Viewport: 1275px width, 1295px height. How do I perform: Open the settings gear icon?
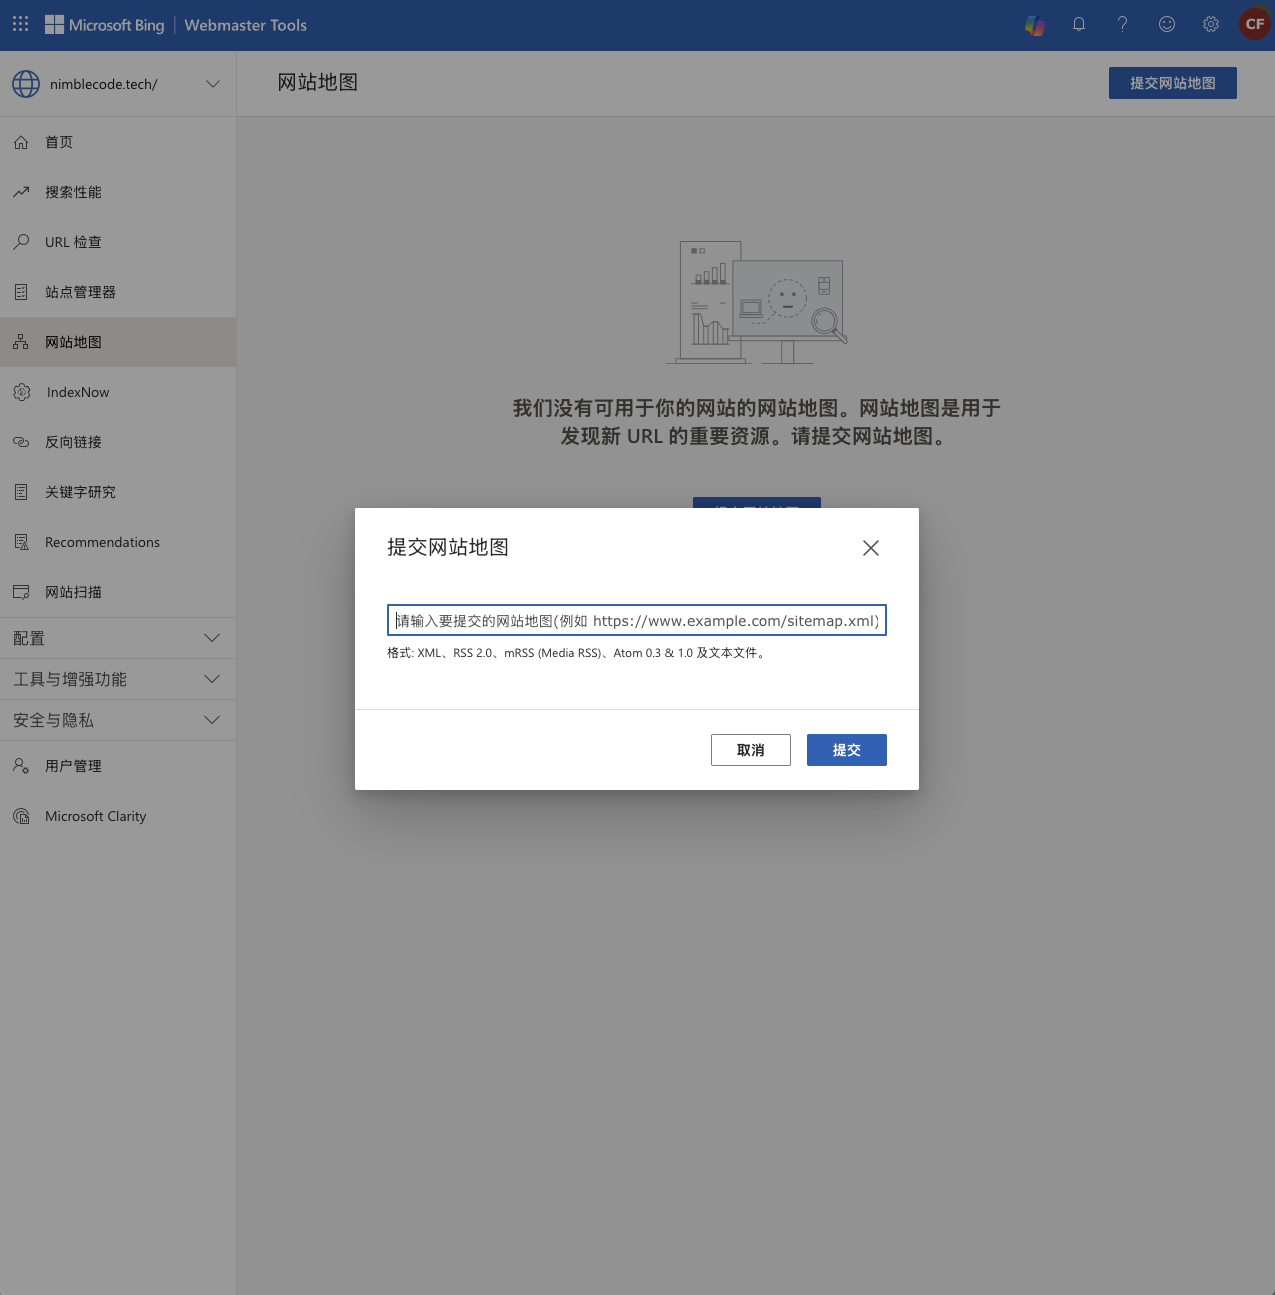coord(1211,25)
